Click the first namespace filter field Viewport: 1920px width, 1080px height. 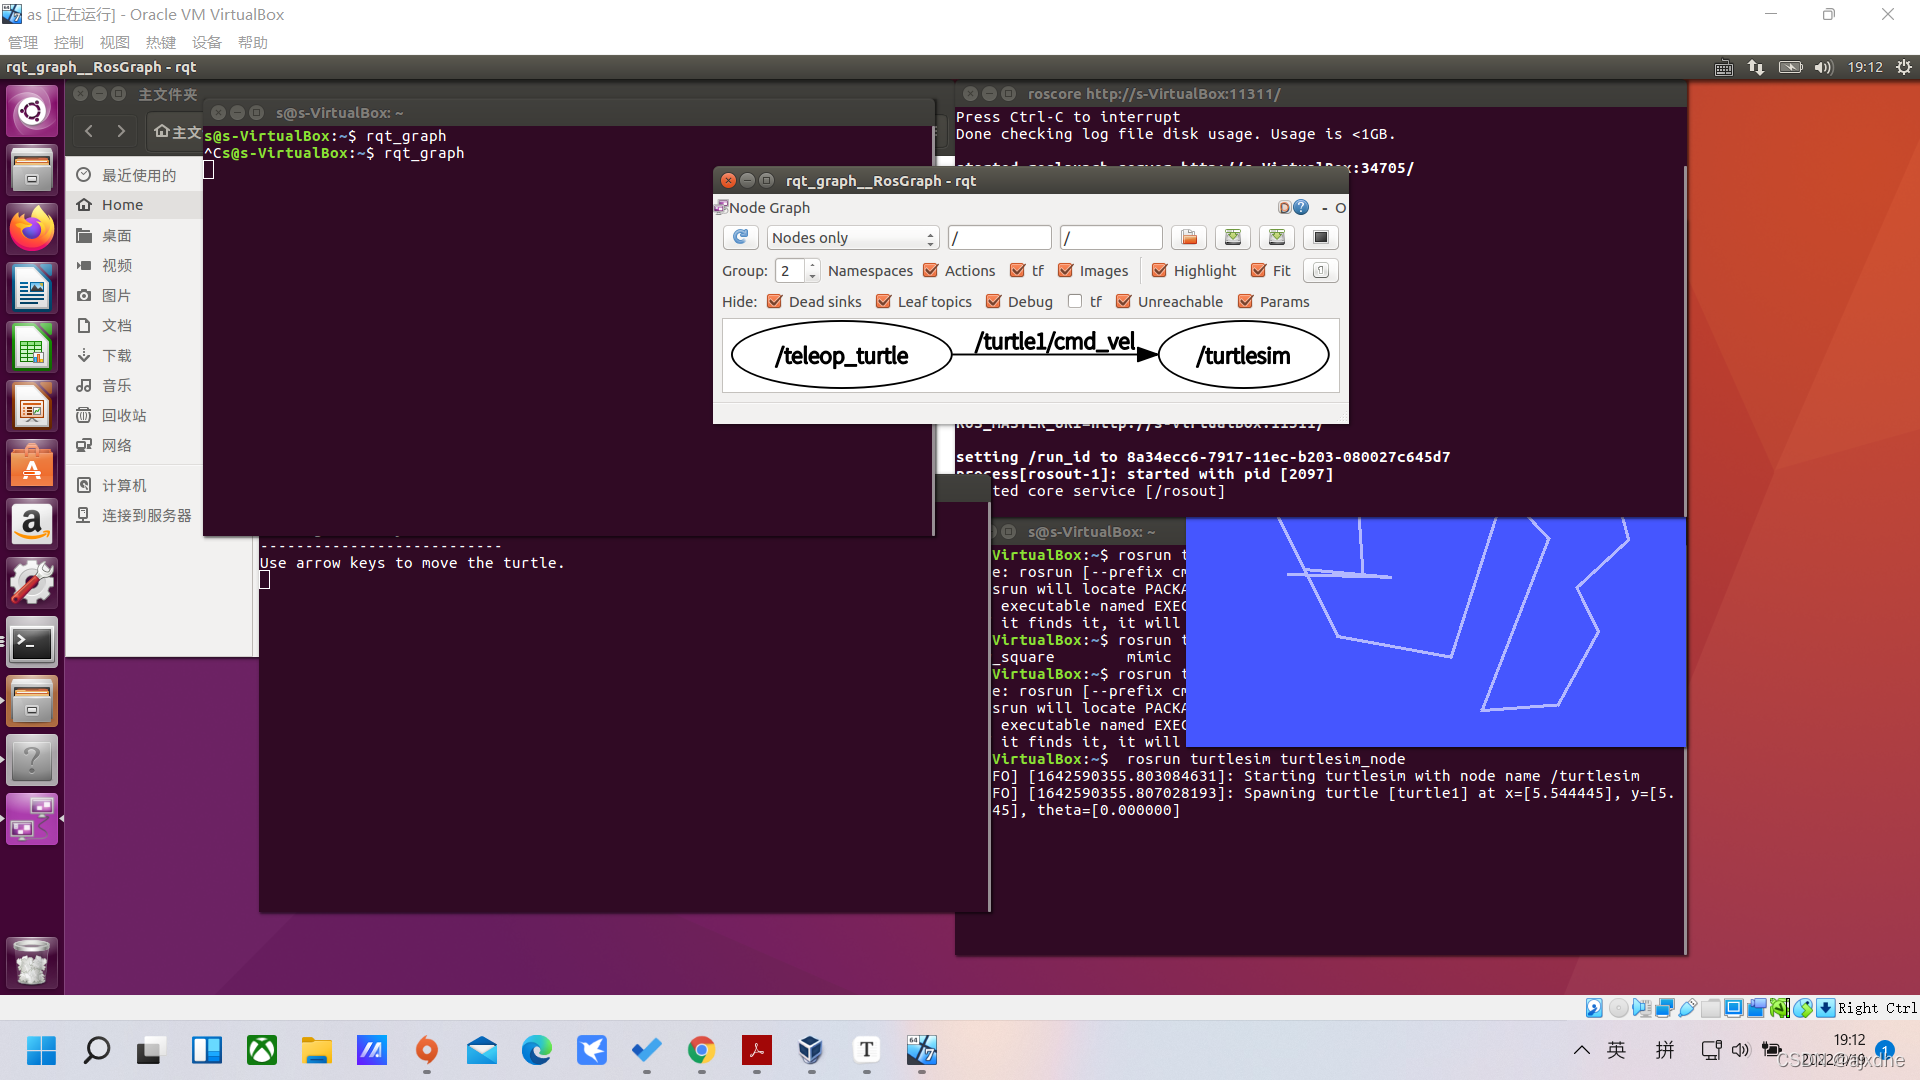[1000, 237]
